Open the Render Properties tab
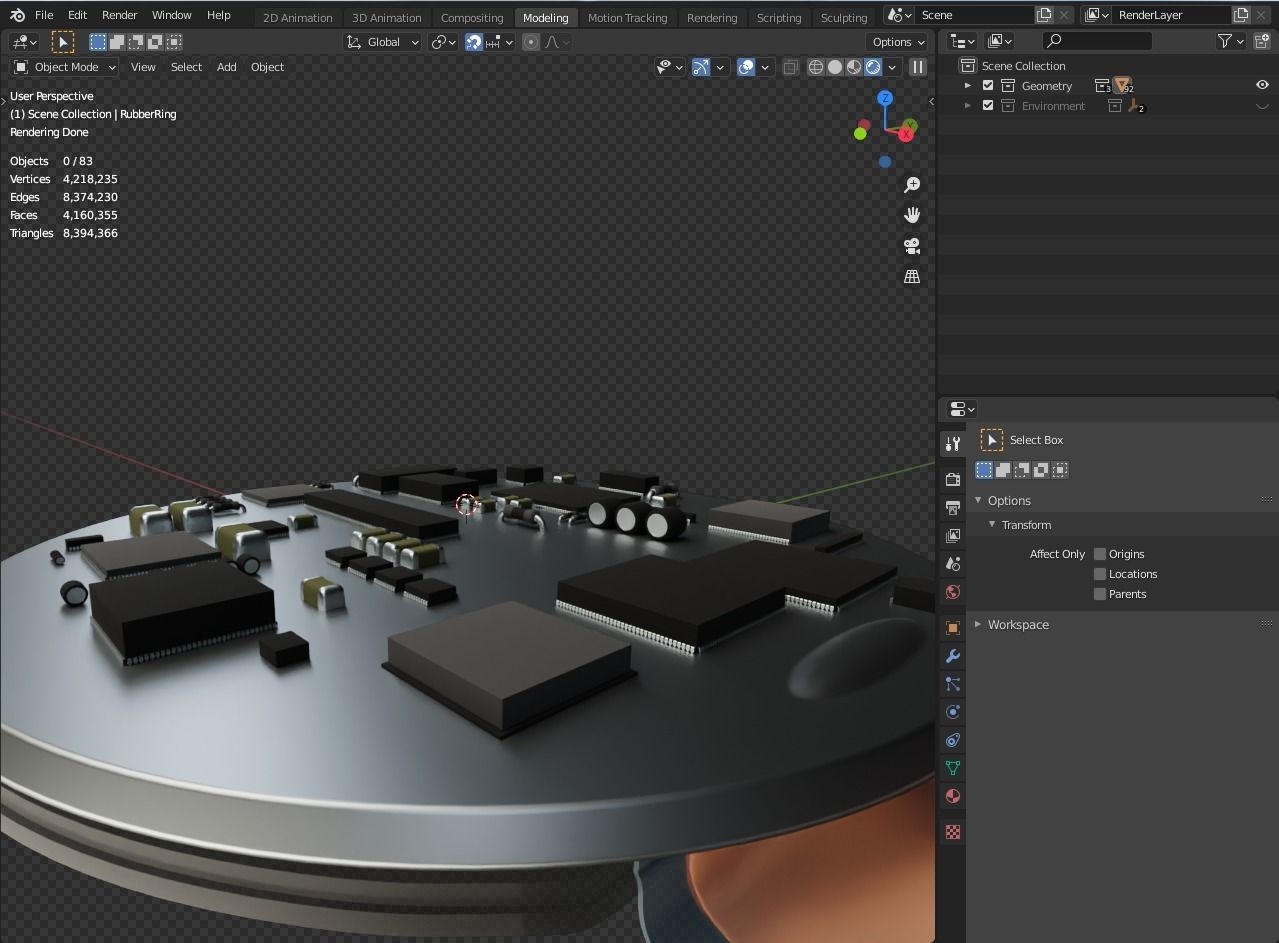 pyautogui.click(x=952, y=479)
